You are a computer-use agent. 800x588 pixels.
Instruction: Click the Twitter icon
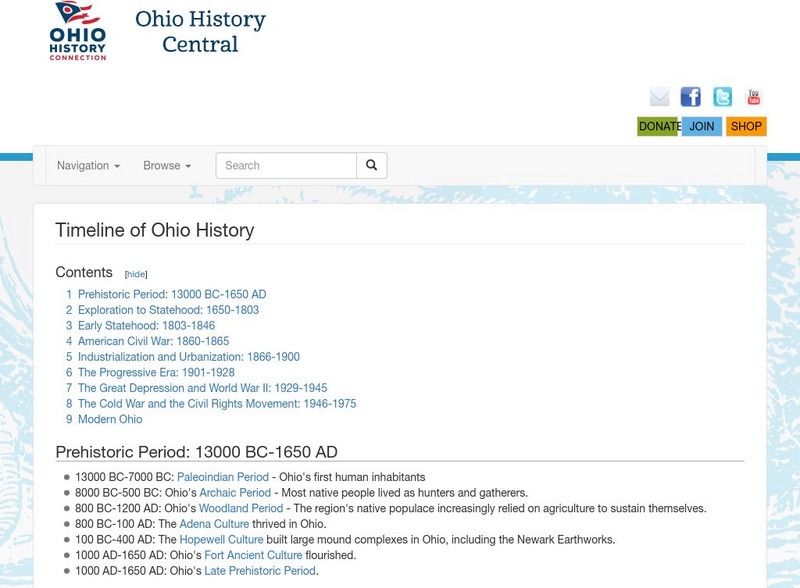722,97
